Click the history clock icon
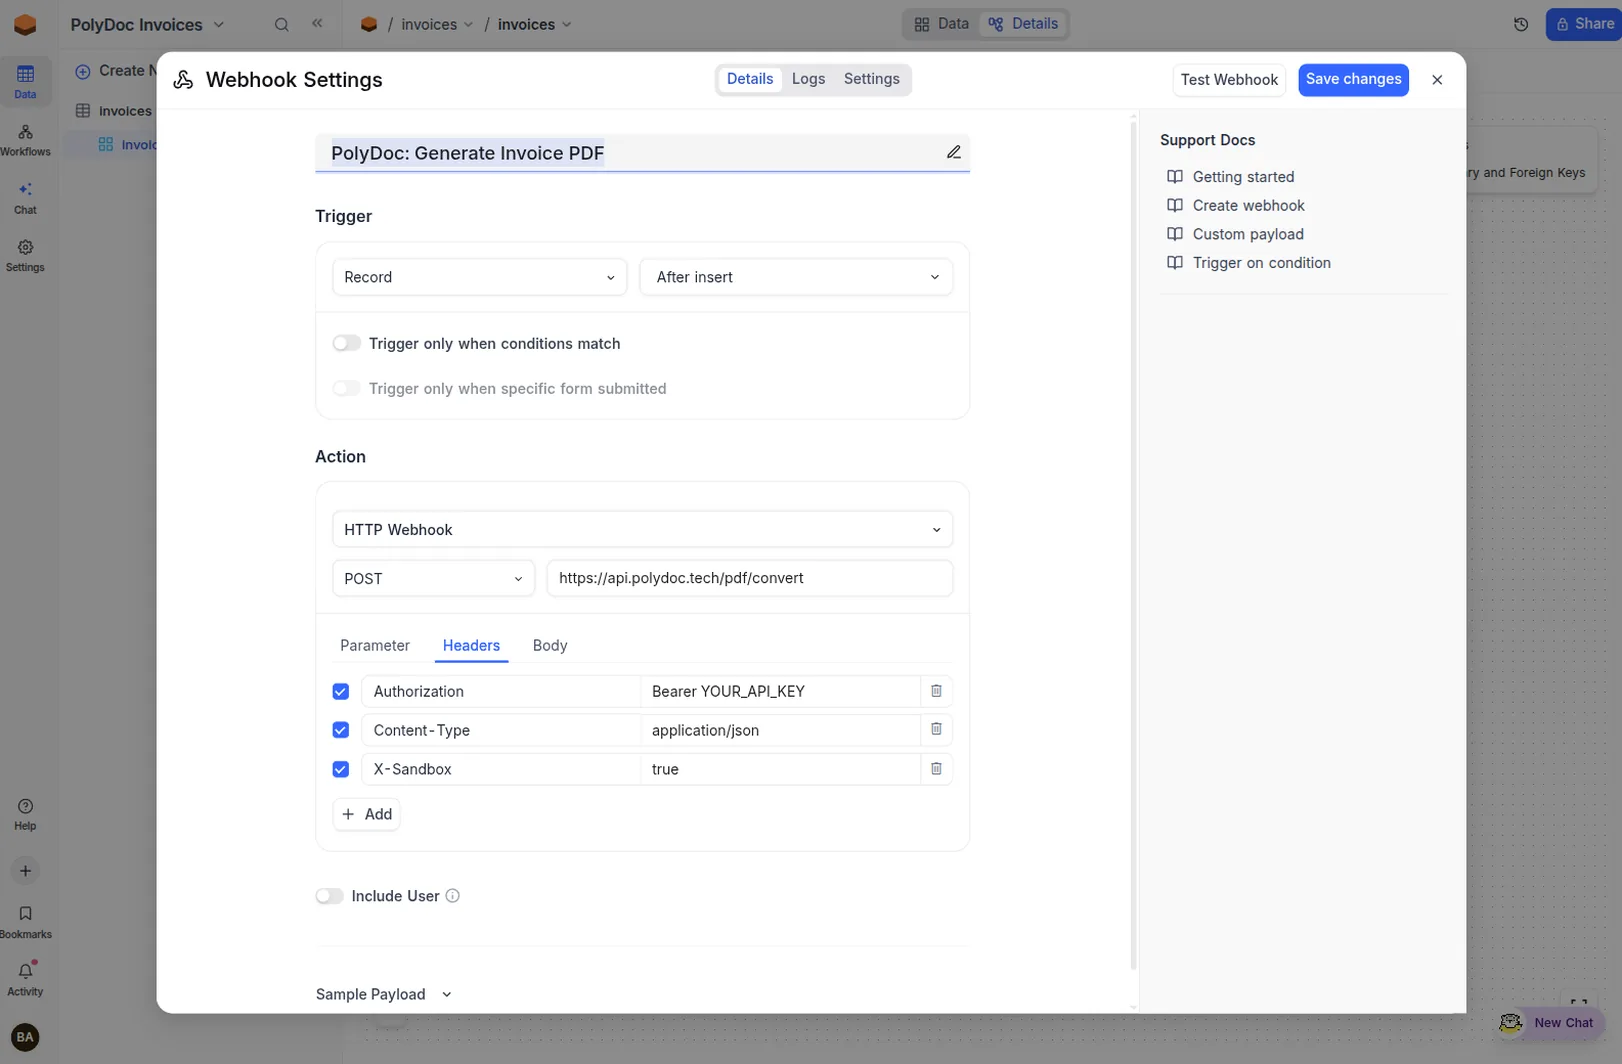This screenshot has width=1622, height=1064. tap(1521, 24)
